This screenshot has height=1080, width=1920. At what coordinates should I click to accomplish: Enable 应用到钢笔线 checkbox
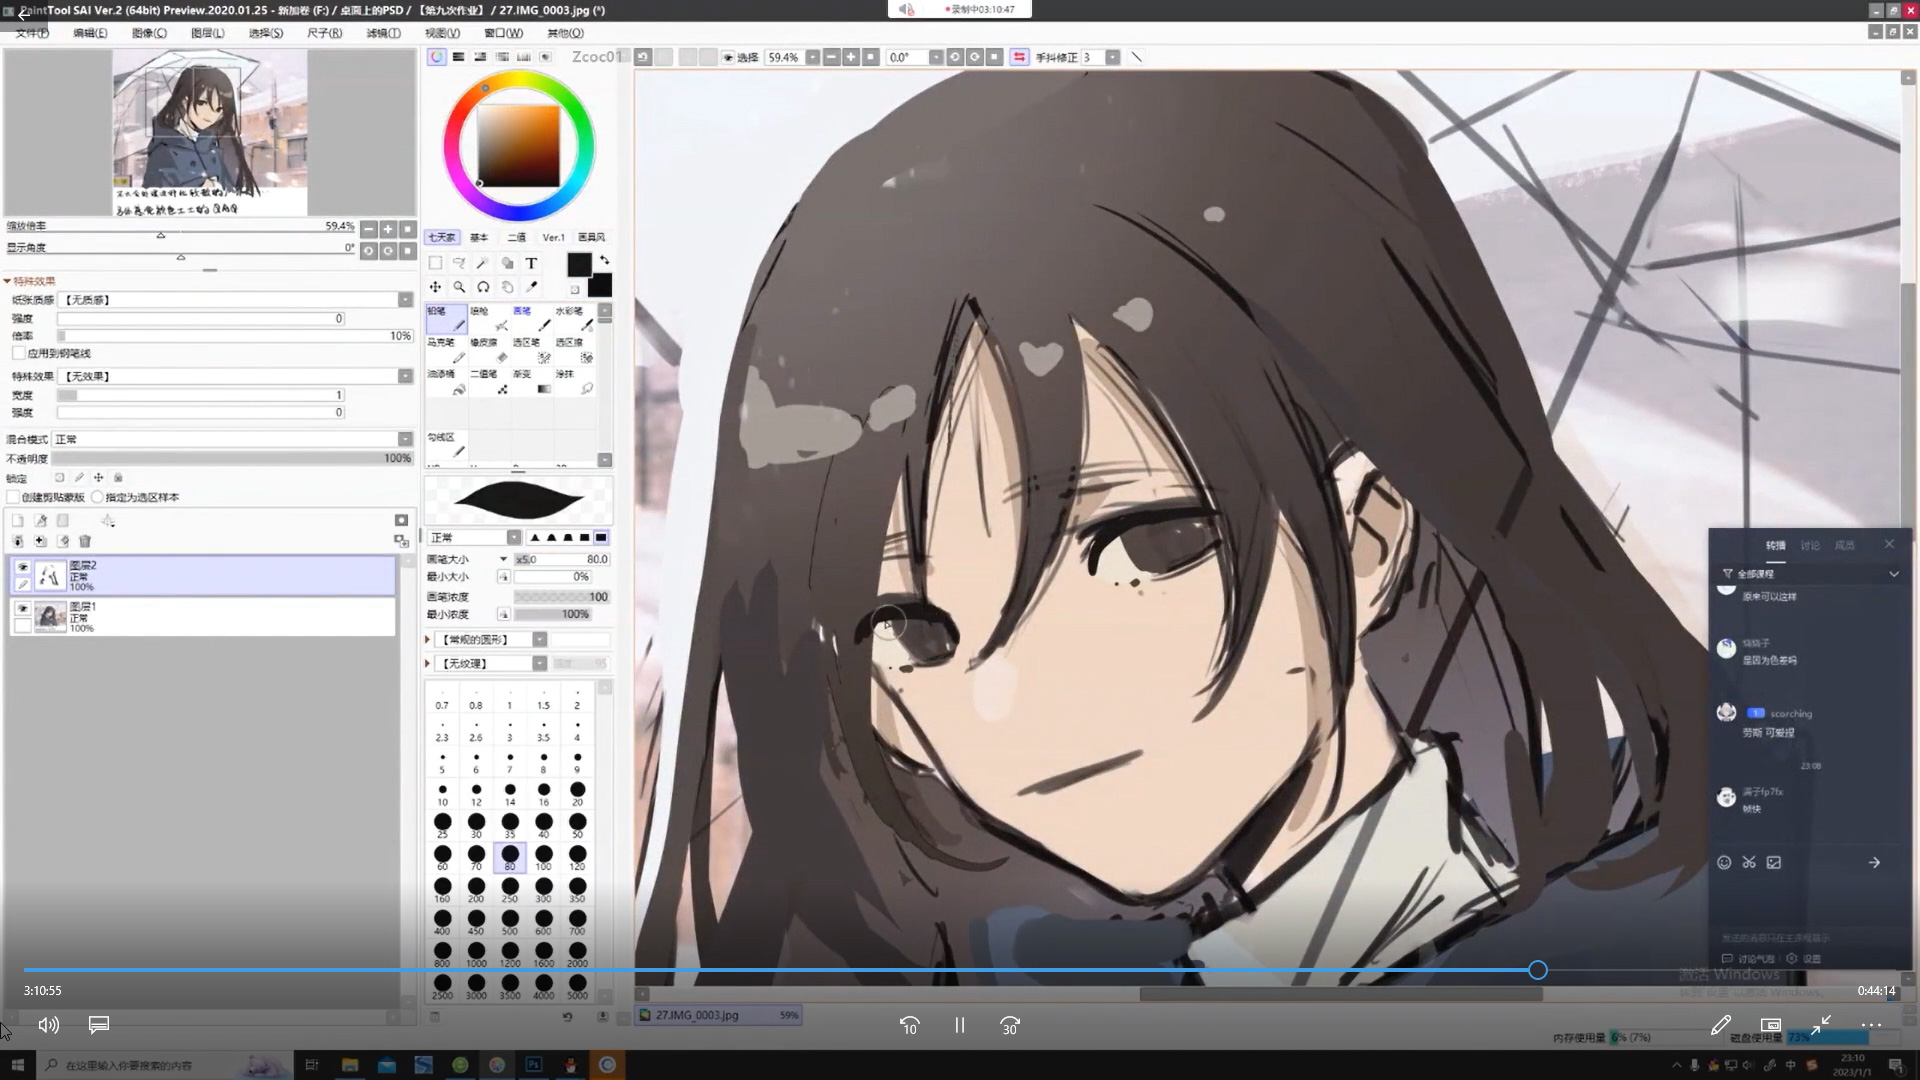(19, 353)
